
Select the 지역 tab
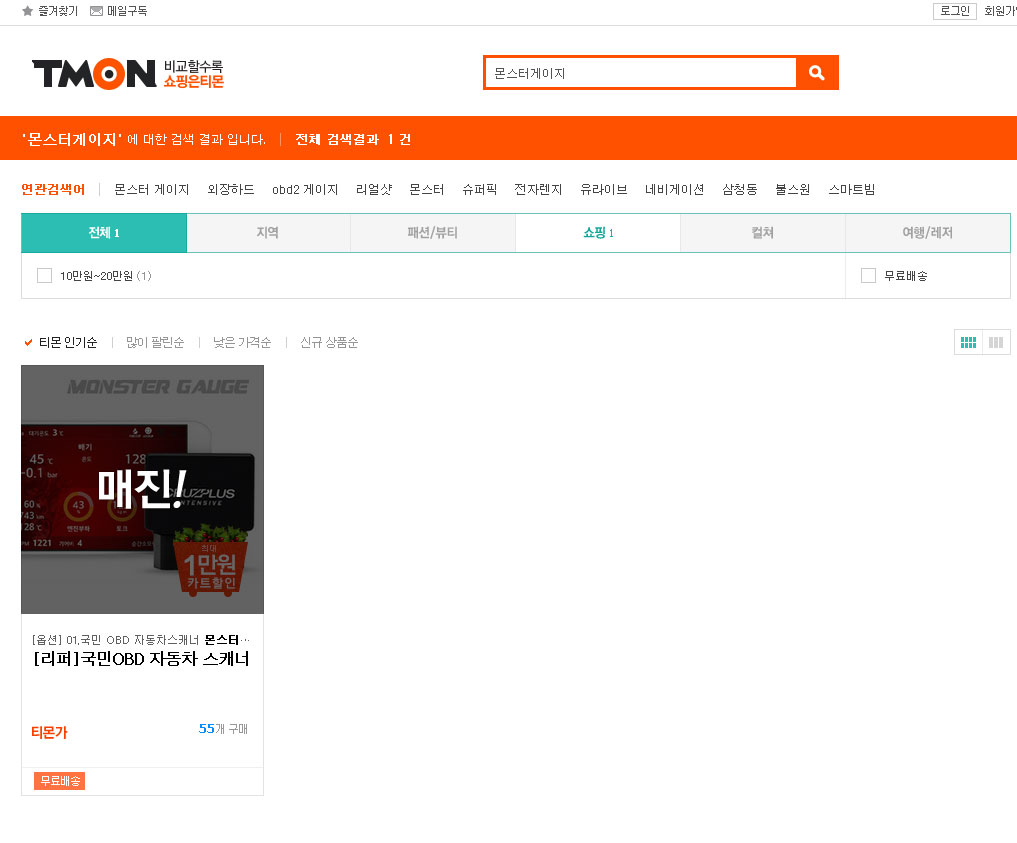[x=268, y=233]
